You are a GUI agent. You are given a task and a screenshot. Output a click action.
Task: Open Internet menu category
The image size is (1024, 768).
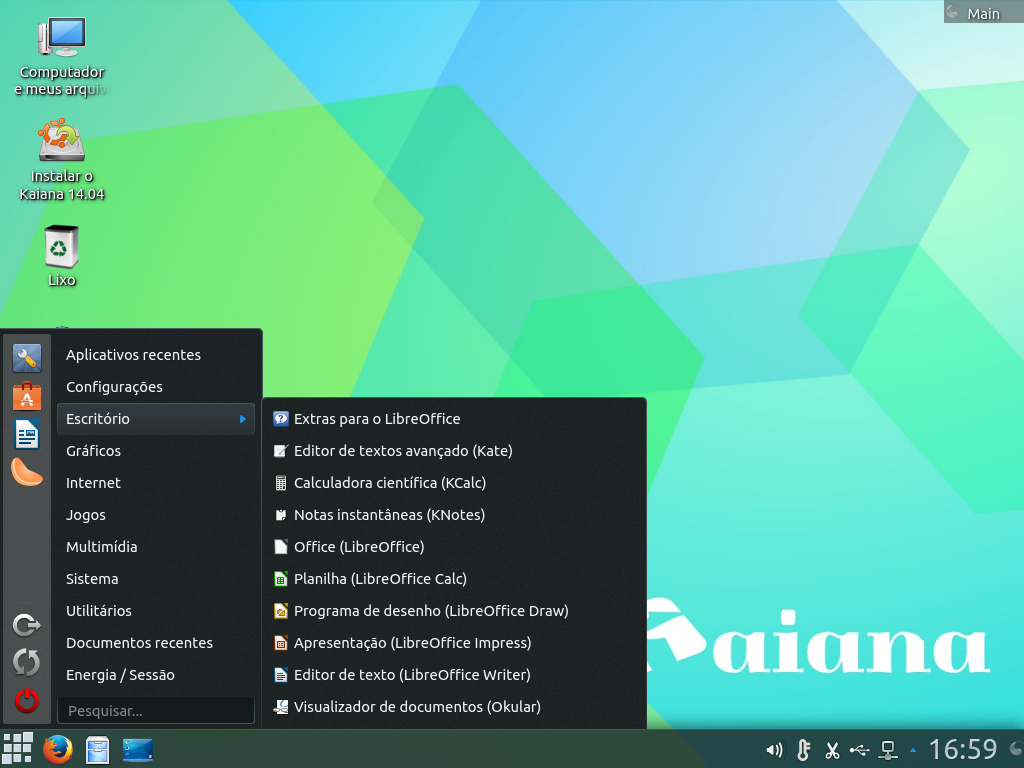[155, 483]
